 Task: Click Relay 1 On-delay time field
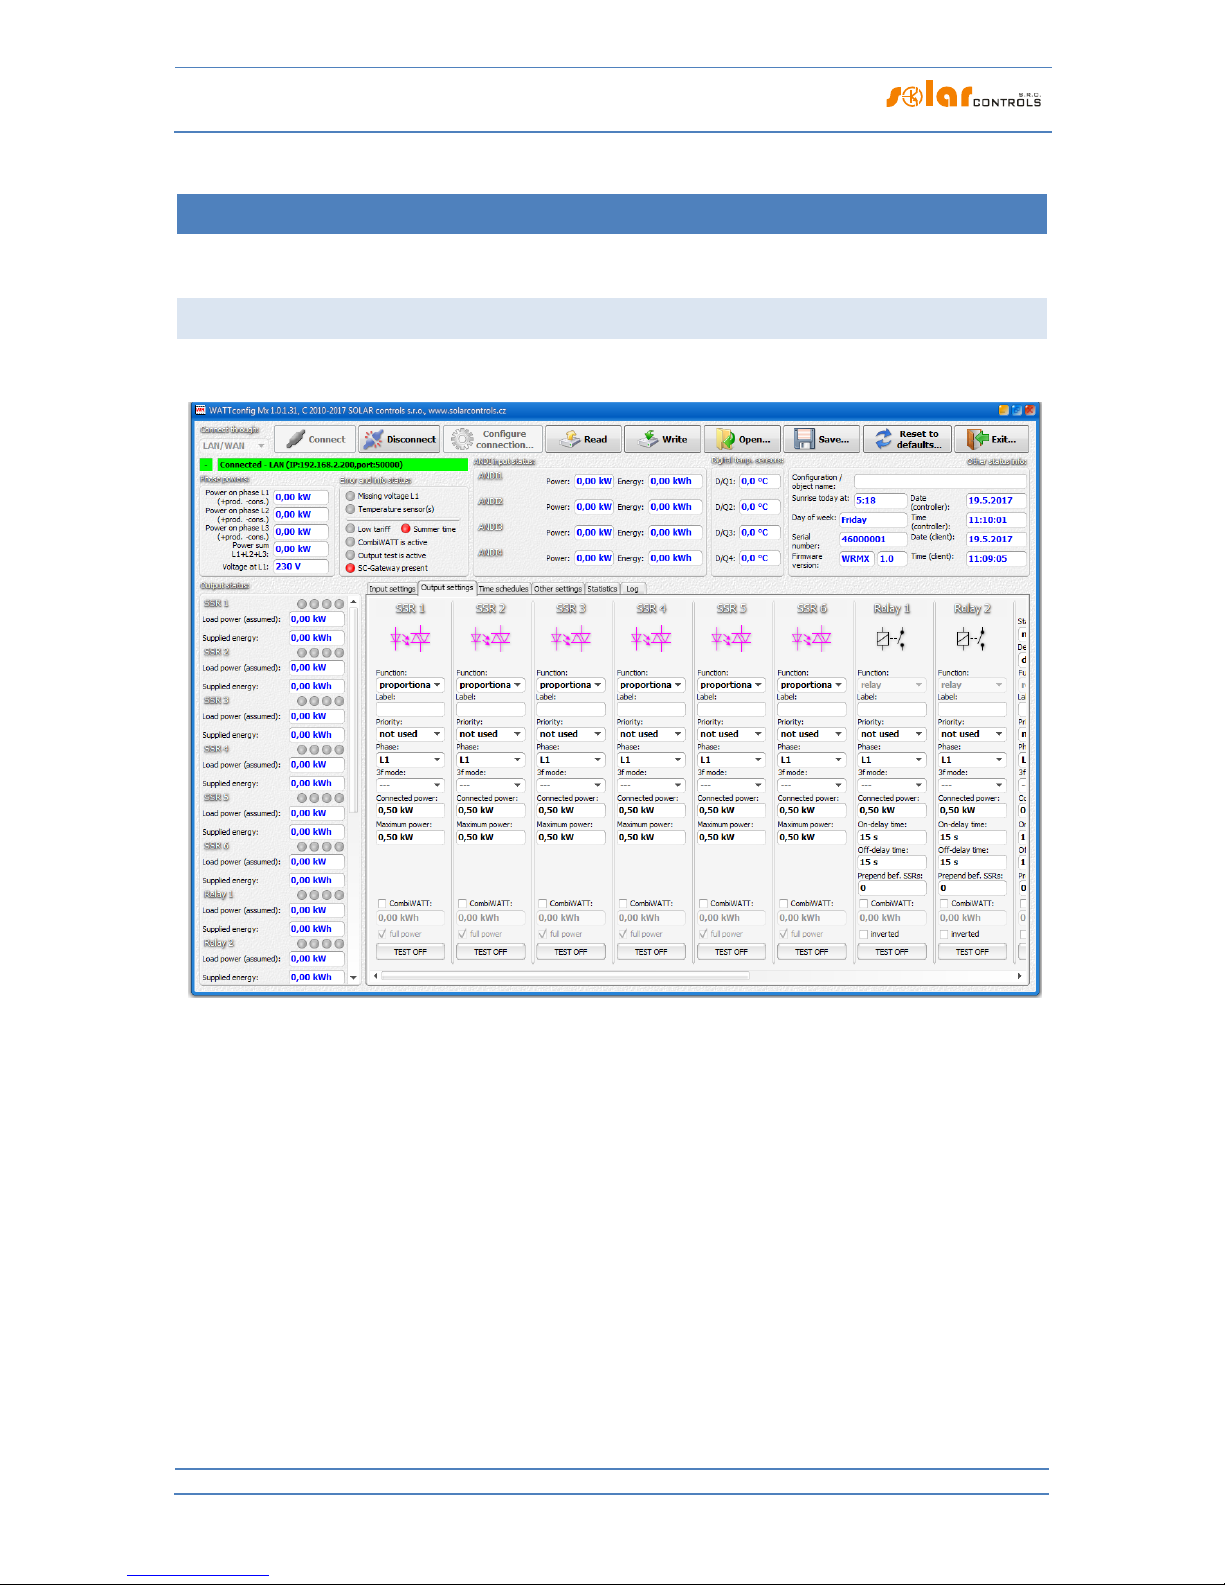click(x=892, y=837)
